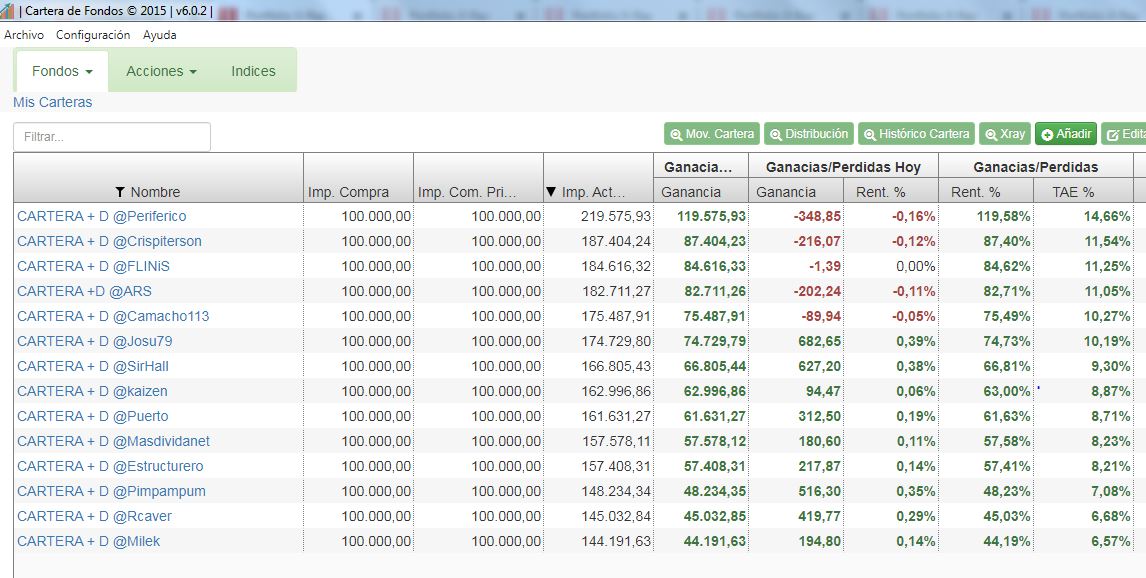This screenshot has height=578, width=1146.
Task: Open the Configuración menu
Action: tap(93, 35)
